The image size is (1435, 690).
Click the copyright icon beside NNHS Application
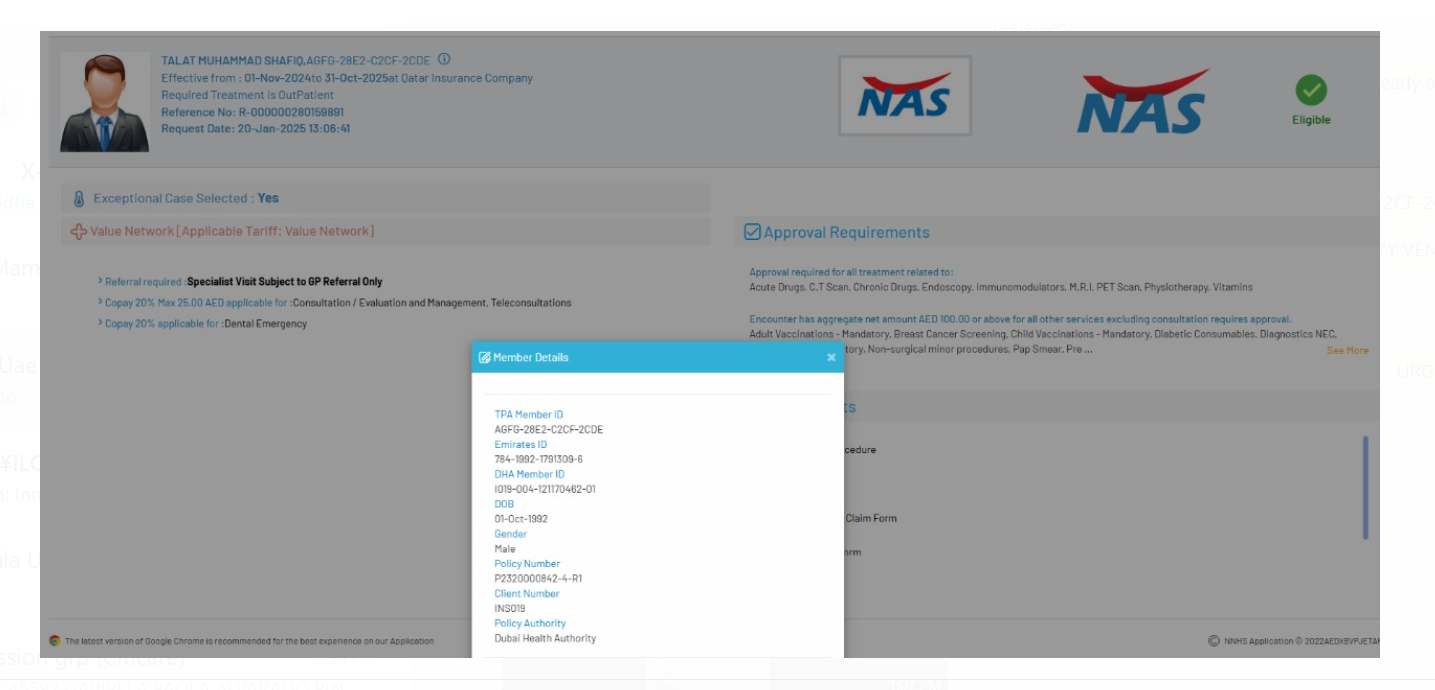click(1214, 641)
